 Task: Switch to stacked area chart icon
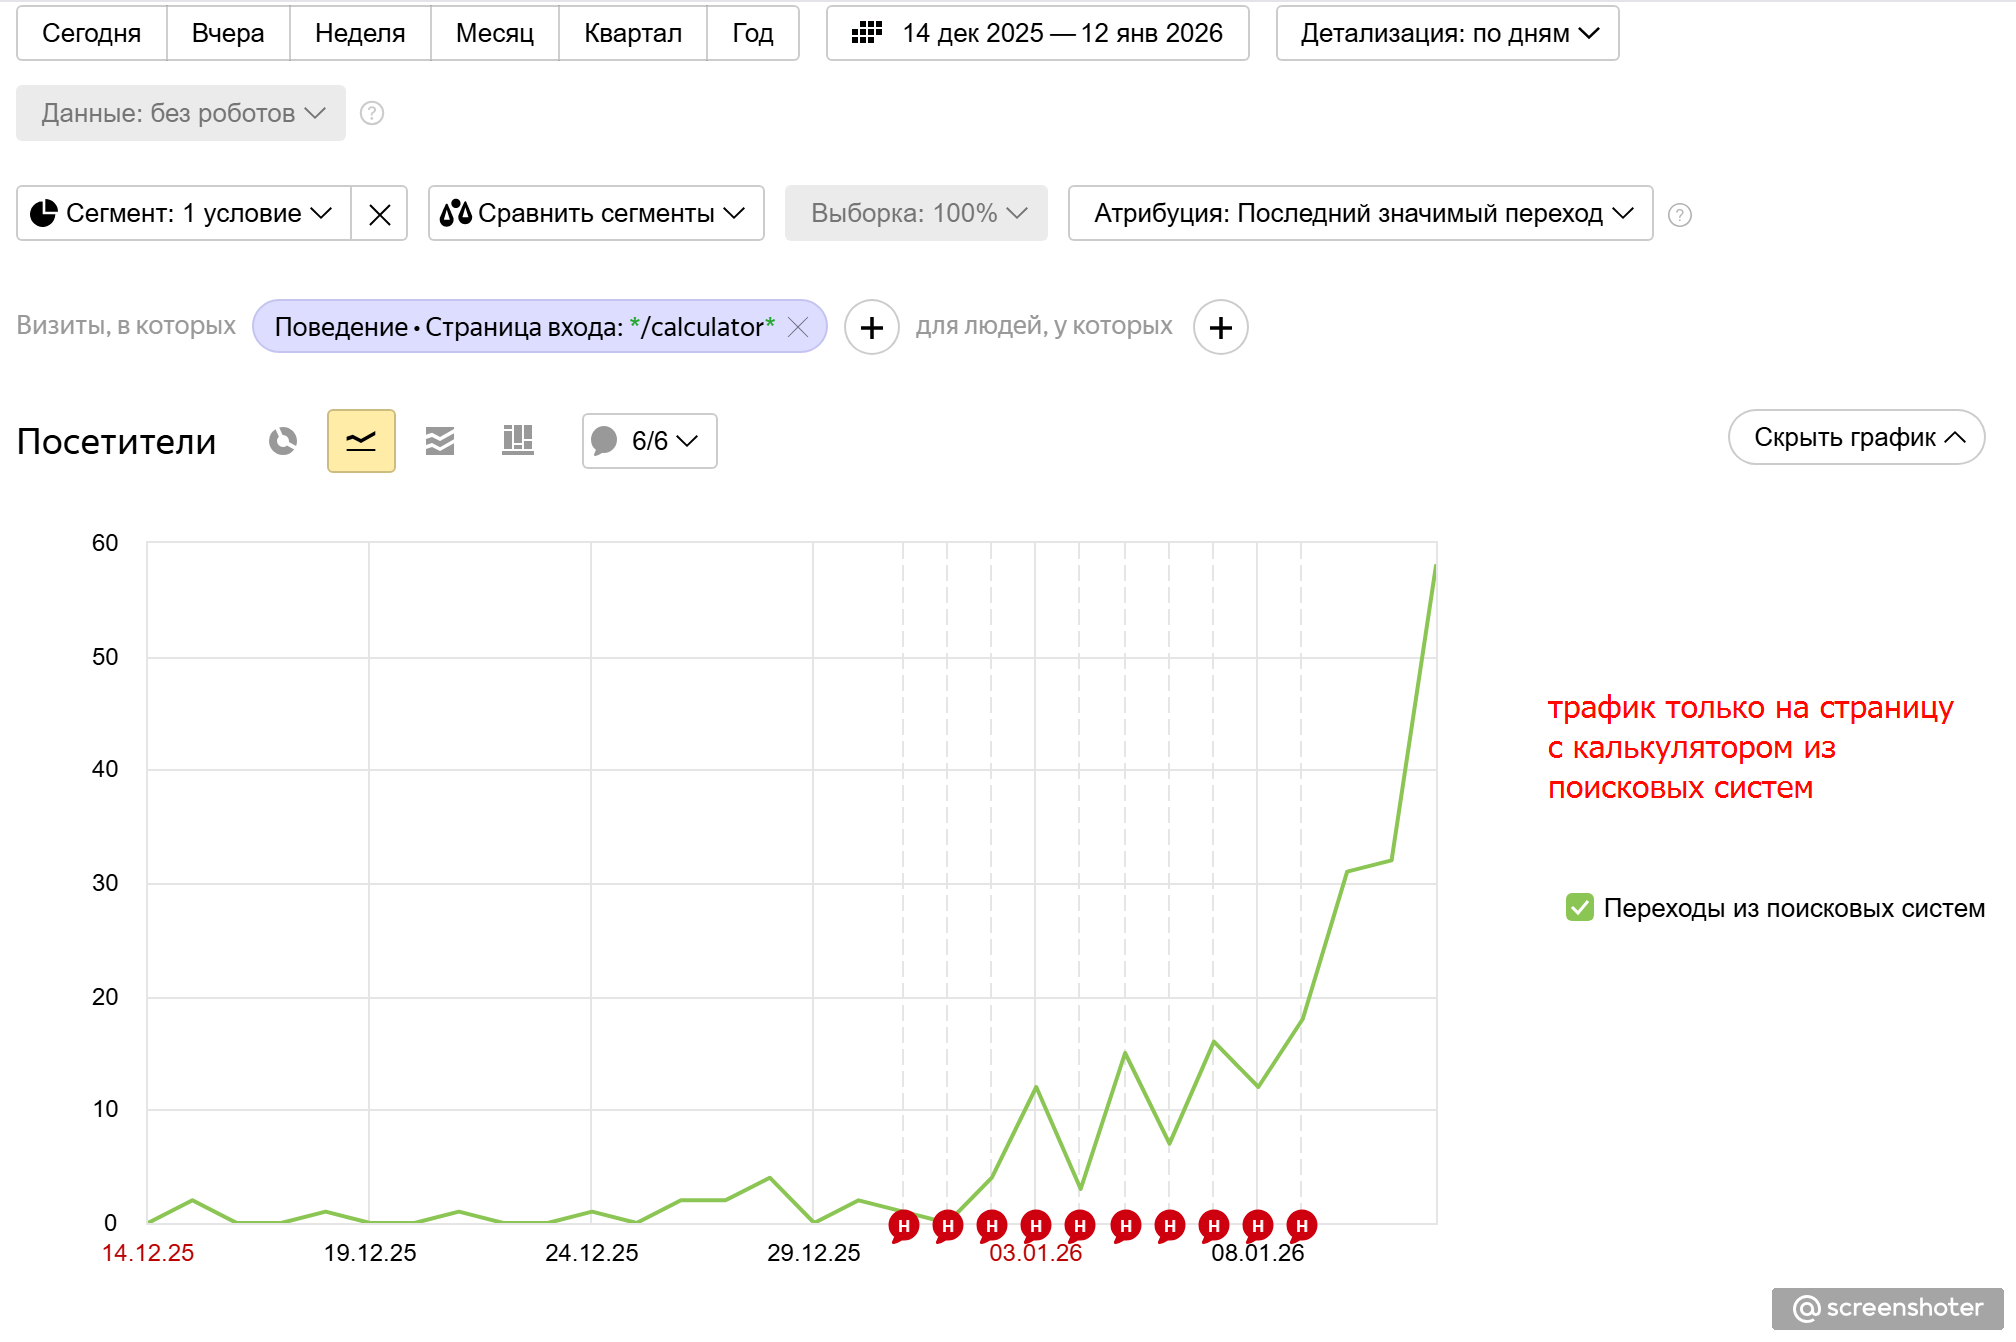point(439,441)
